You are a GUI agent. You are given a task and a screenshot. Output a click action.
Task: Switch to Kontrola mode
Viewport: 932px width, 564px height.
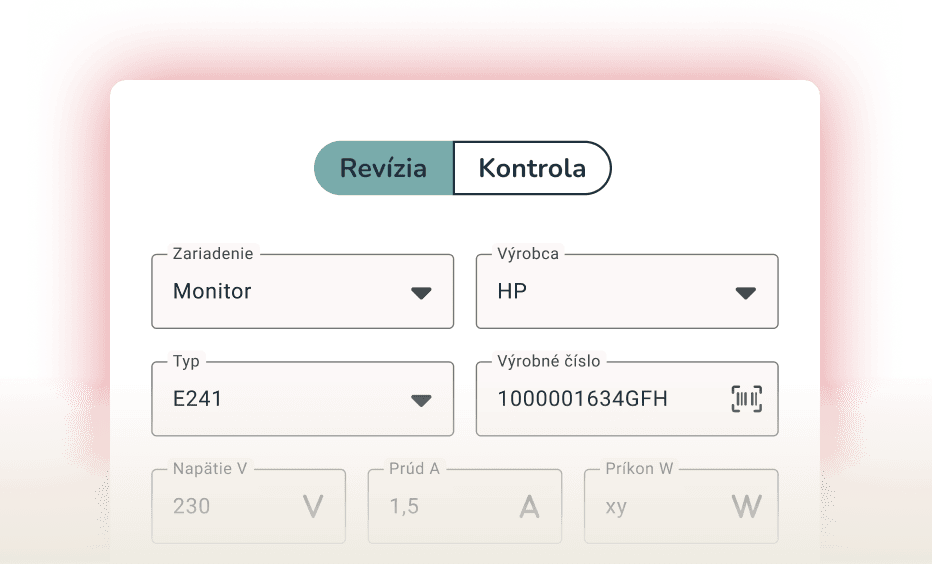(x=532, y=168)
